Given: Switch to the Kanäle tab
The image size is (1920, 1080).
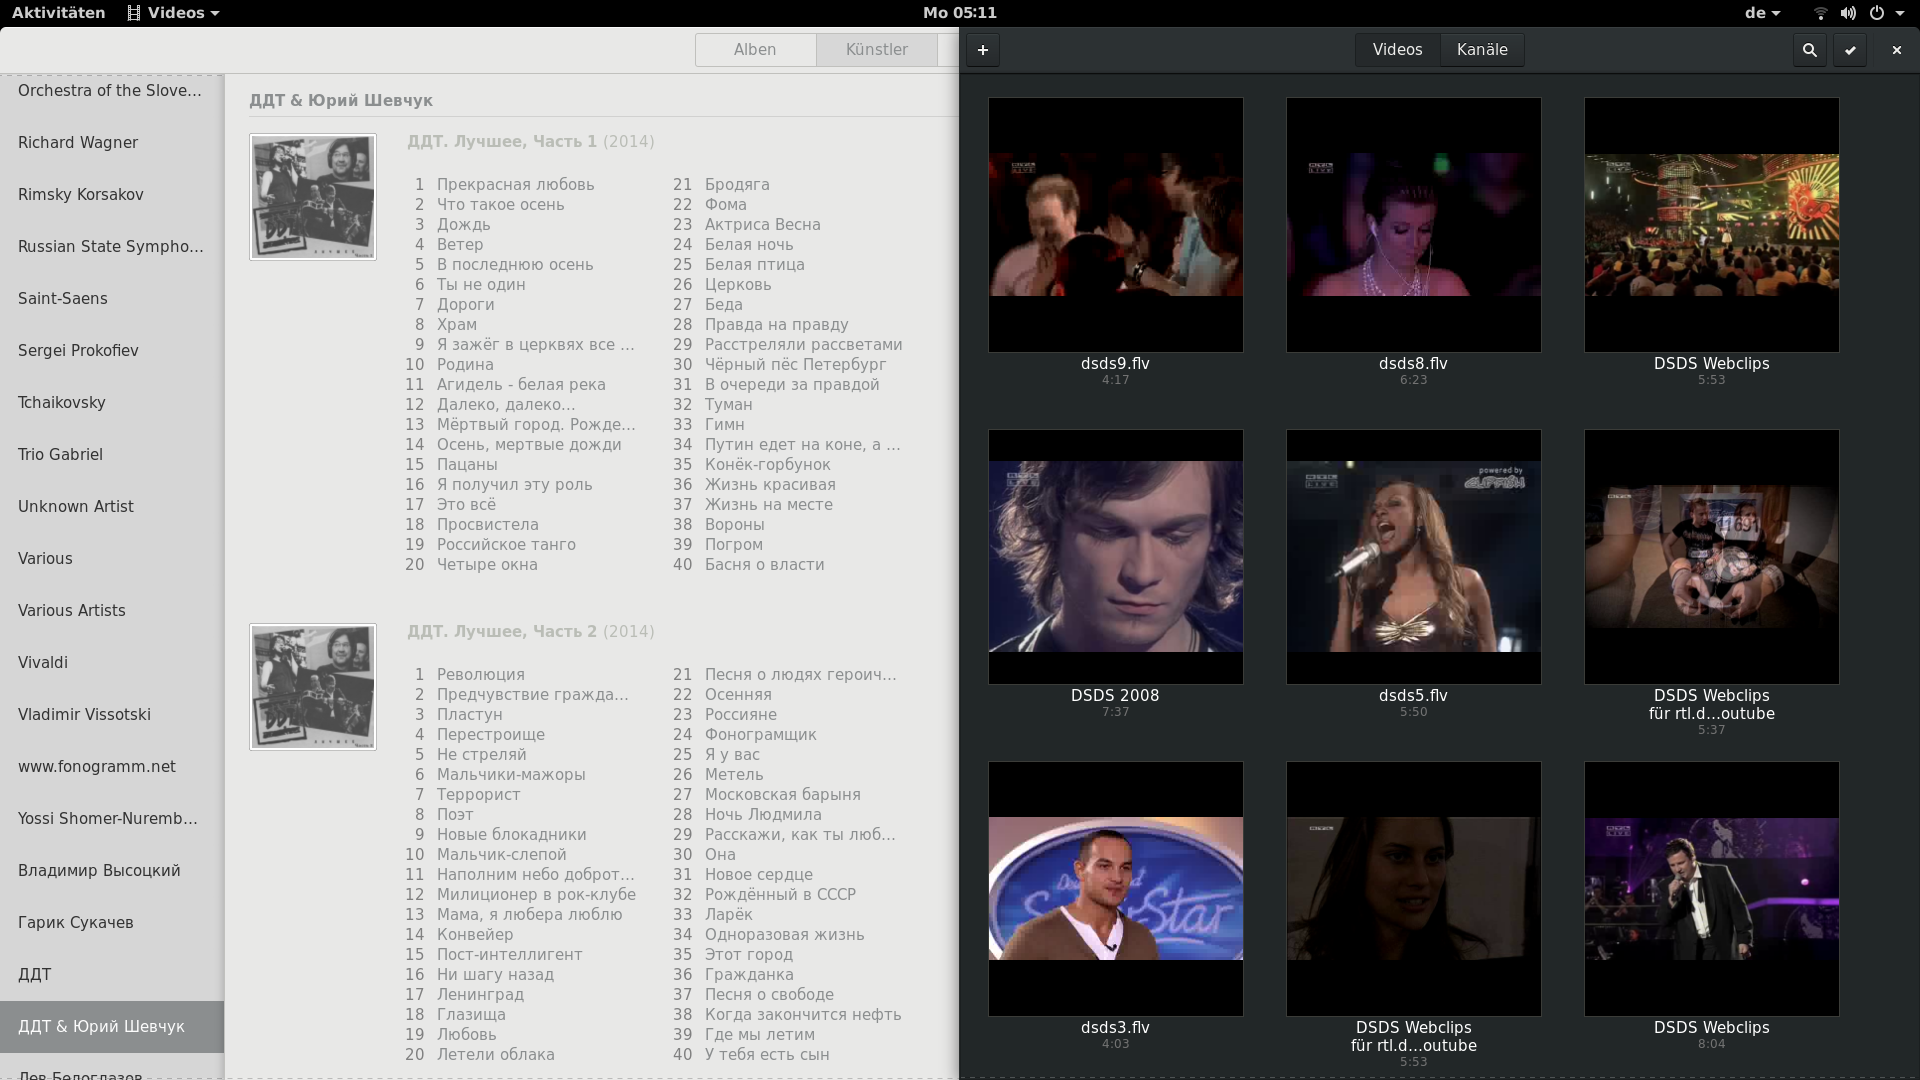Looking at the screenshot, I should (1482, 49).
